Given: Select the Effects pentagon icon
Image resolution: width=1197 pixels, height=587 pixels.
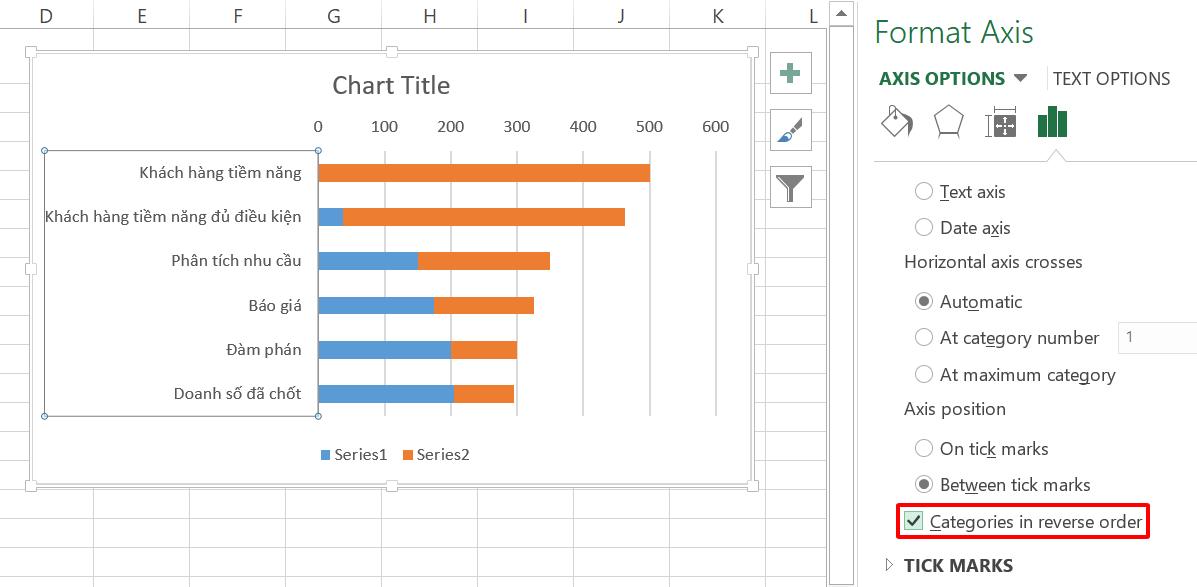Looking at the screenshot, I should click(x=948, y=122).
